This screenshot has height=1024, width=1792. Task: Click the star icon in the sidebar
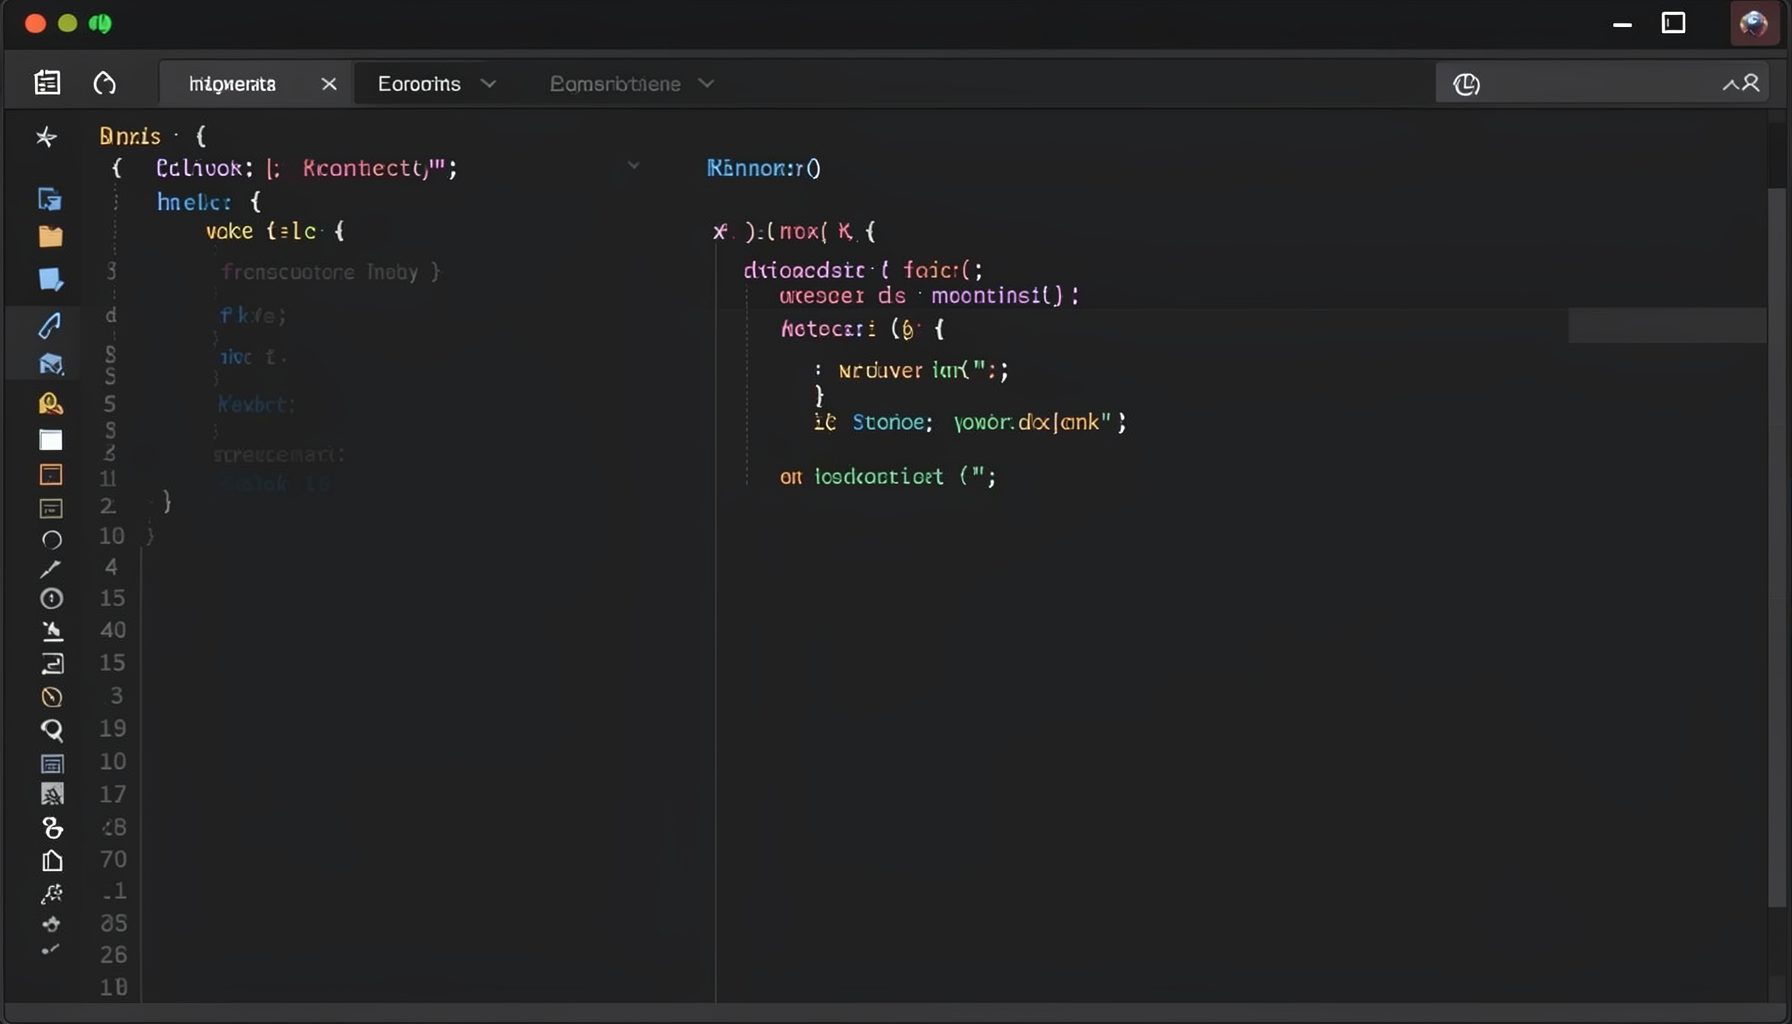tap(46, 137)
